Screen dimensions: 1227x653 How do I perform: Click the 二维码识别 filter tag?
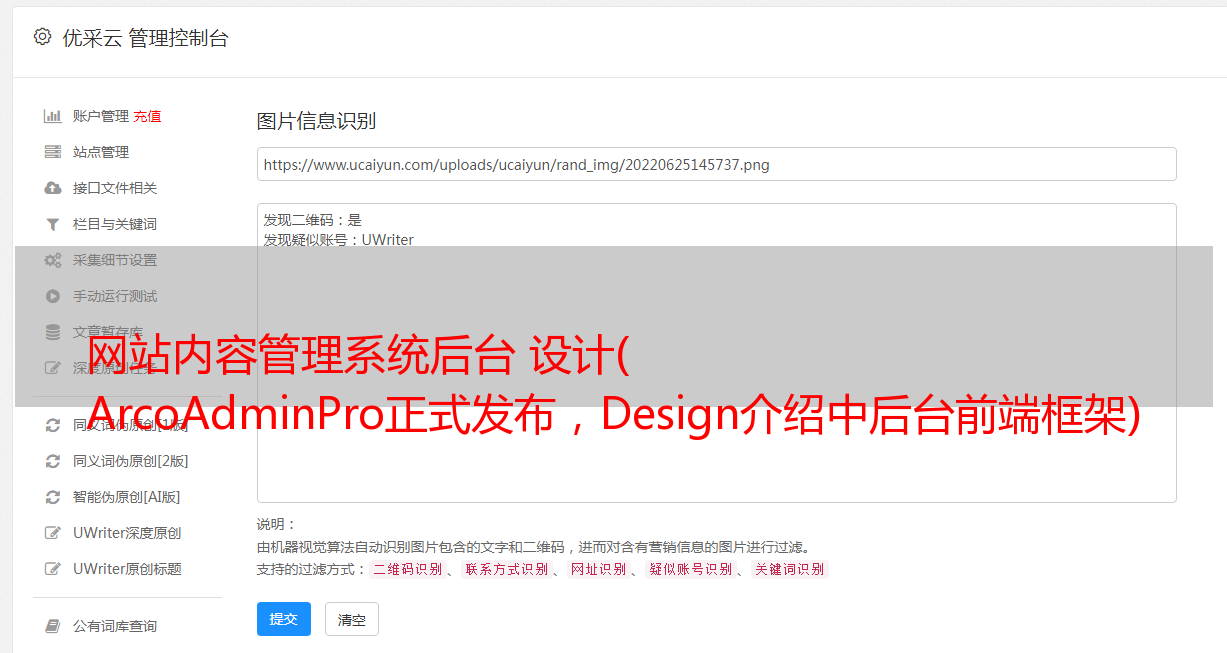click(407, 569)
